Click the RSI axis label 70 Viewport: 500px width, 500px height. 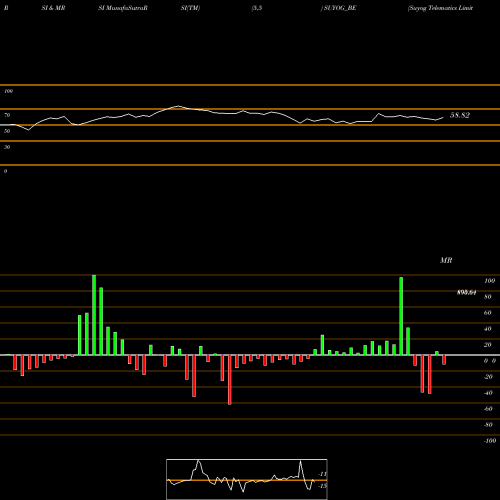[x=7, y=115]
